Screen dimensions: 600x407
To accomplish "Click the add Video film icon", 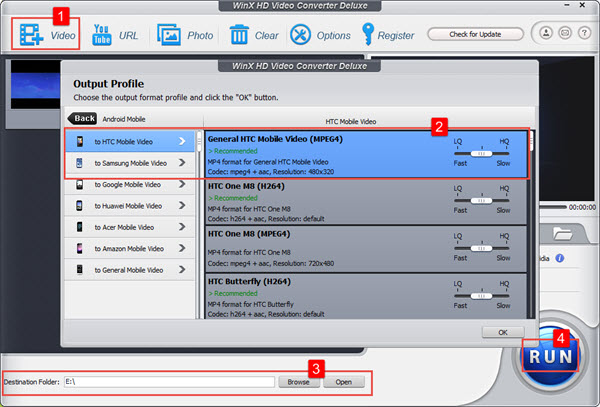I will coord(31,35).
